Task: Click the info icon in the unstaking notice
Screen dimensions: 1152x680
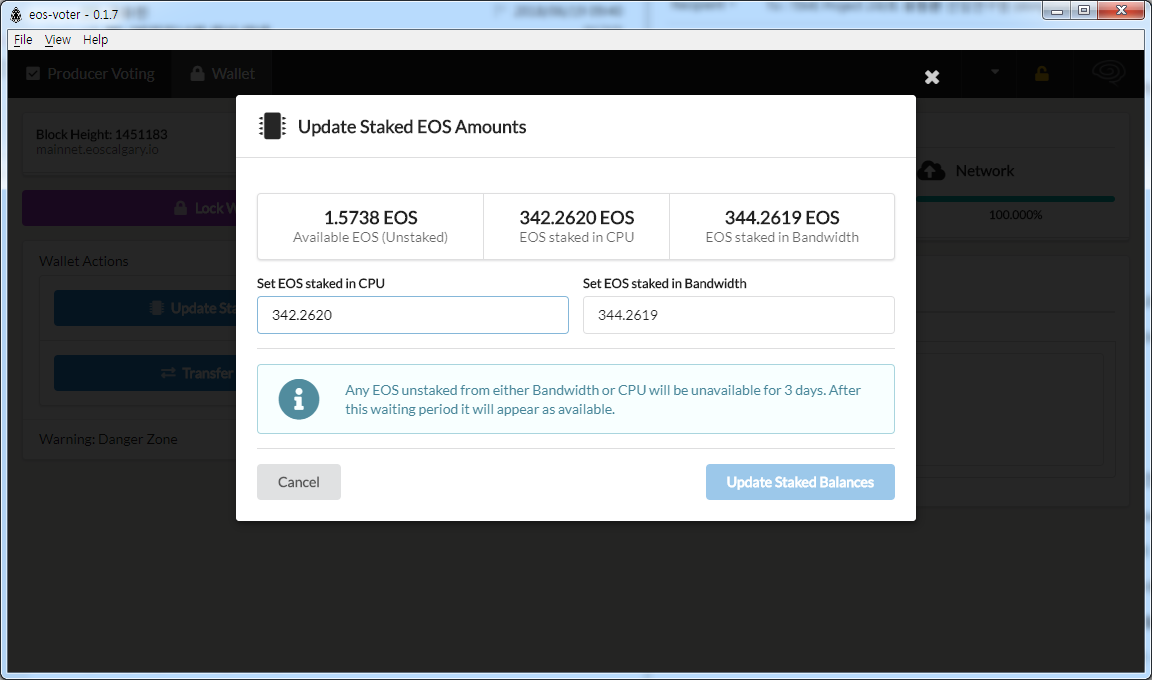Action: 299,399
